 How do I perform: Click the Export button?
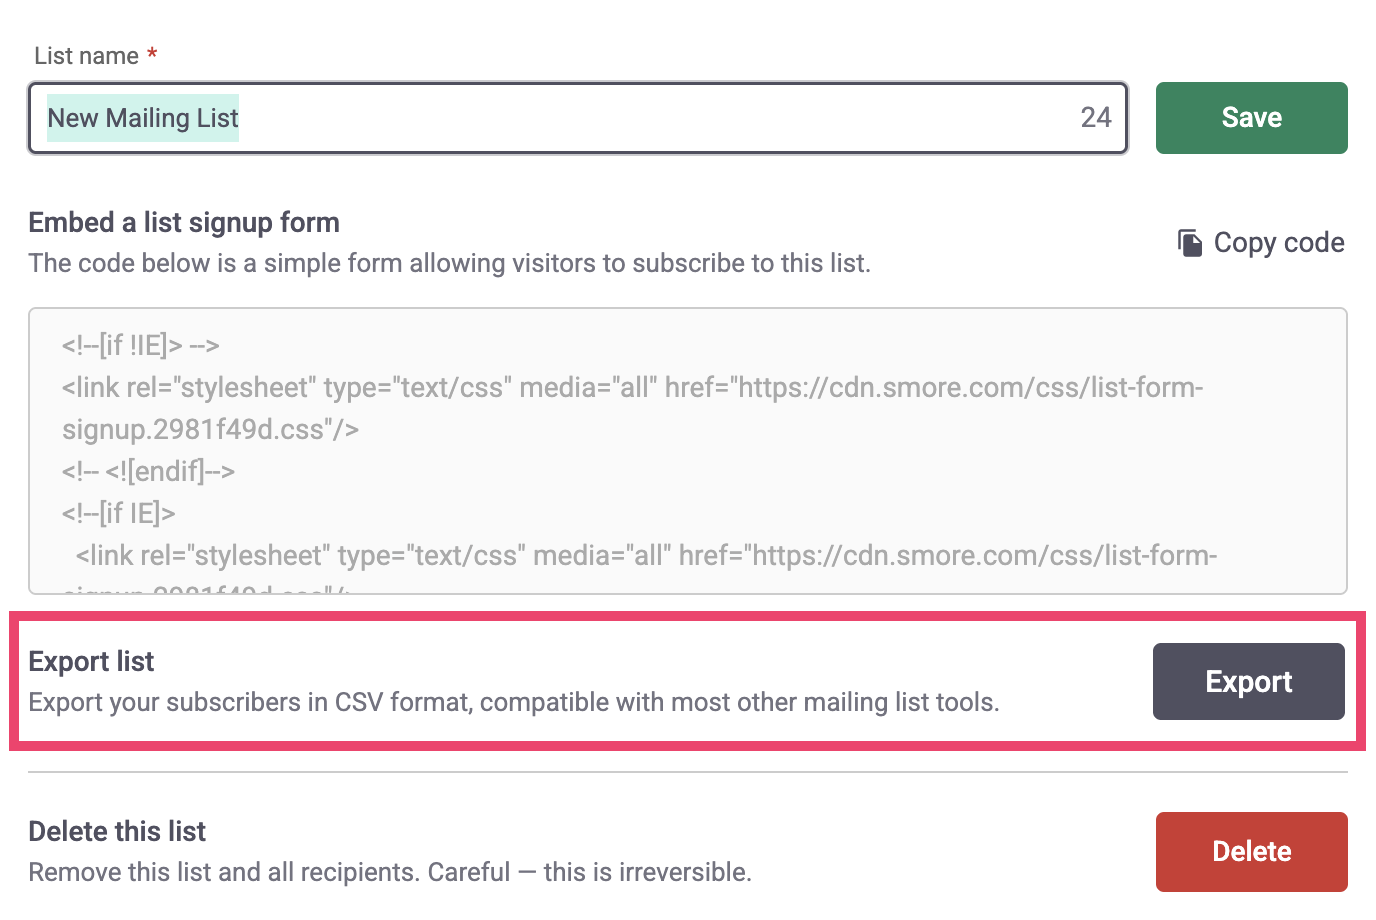point(1248,682)
